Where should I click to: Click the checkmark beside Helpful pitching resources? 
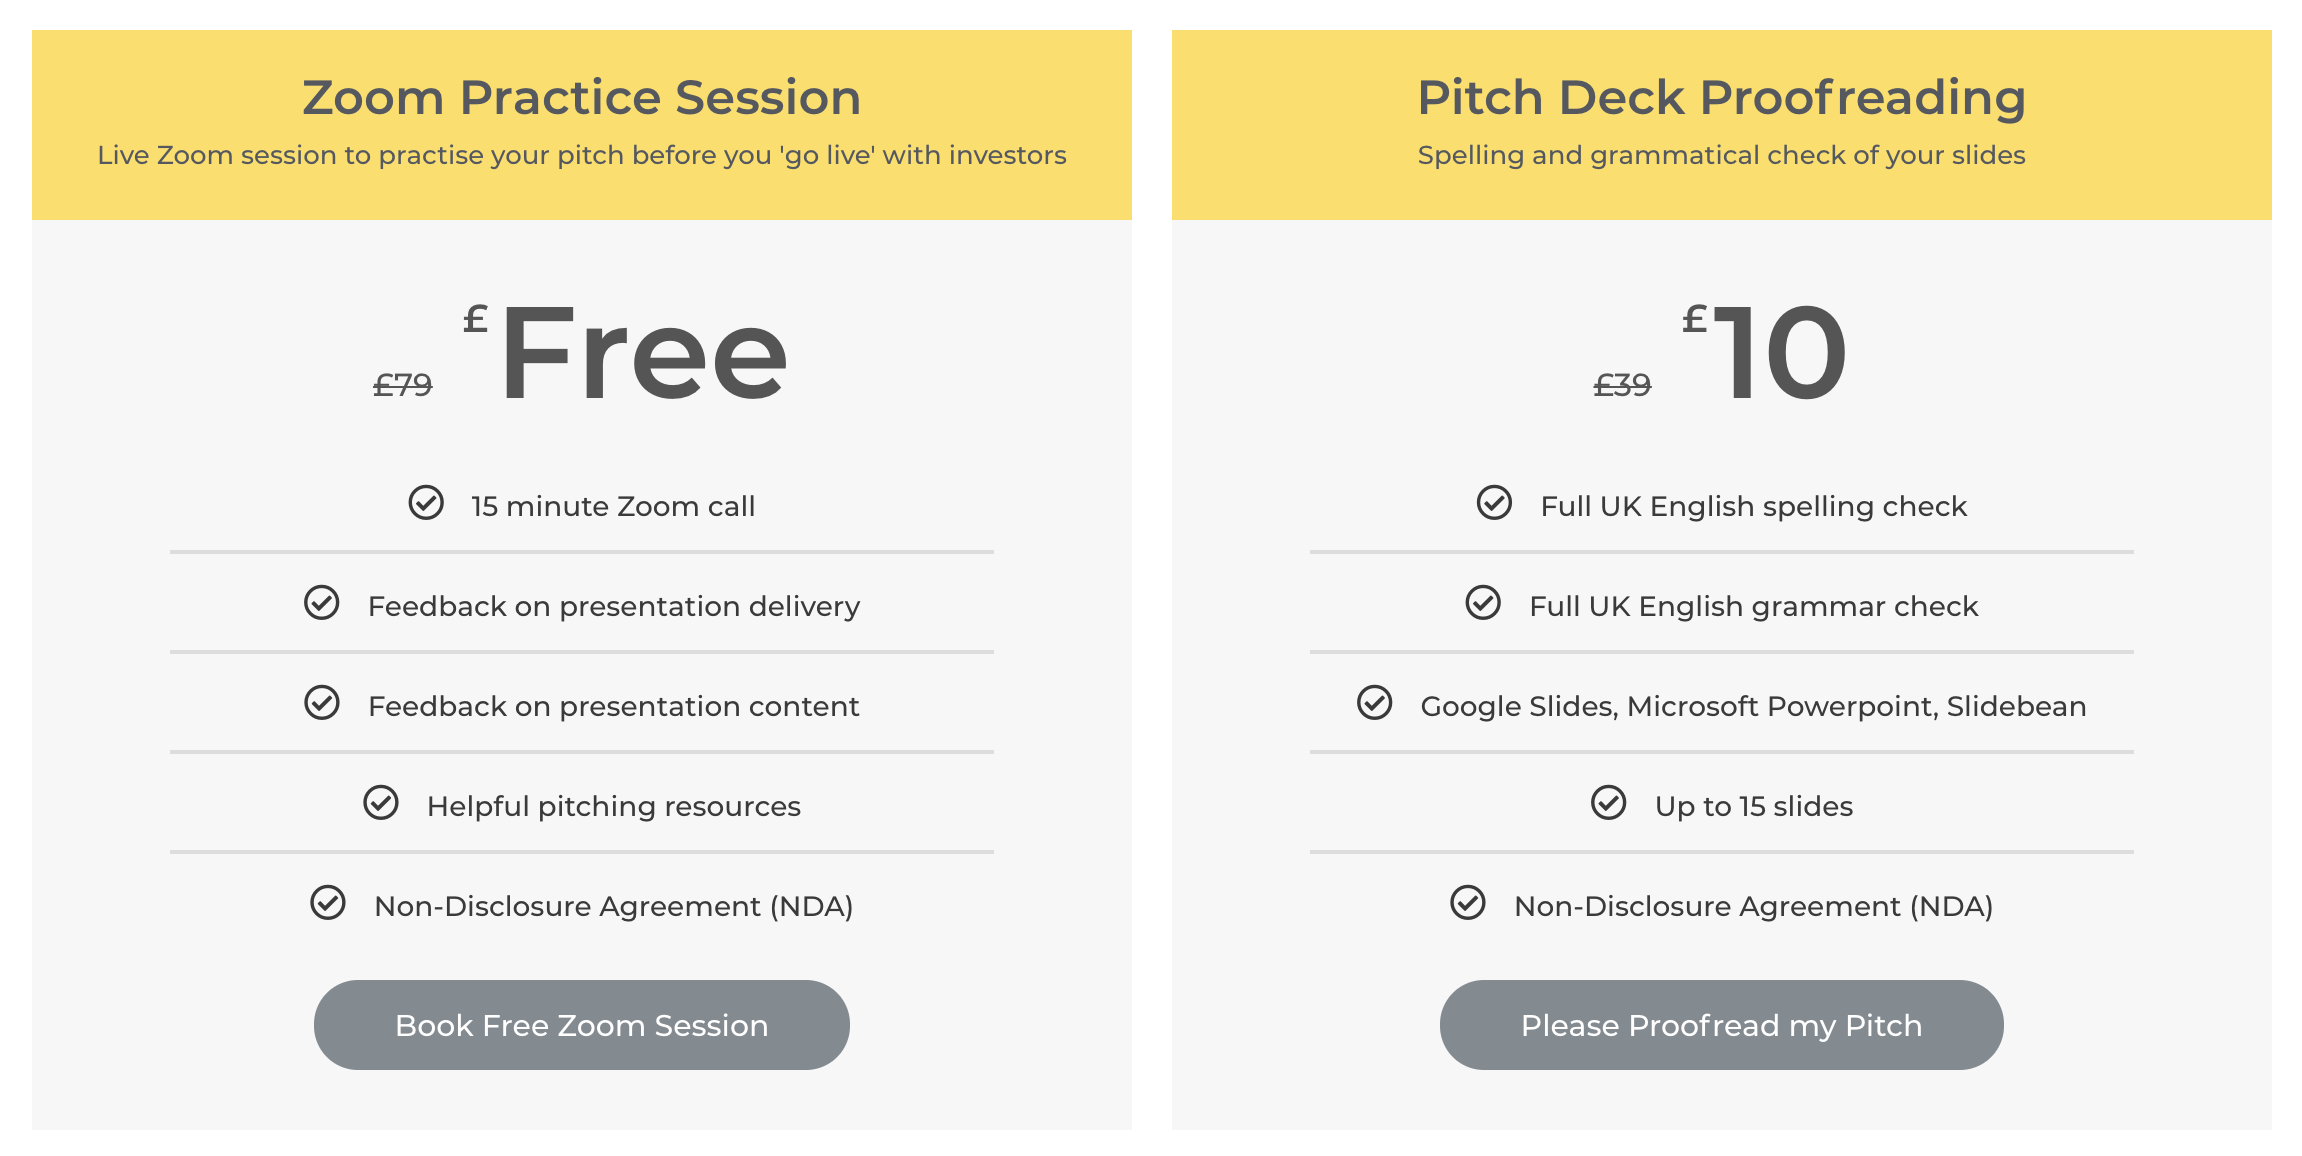[381, 804]
